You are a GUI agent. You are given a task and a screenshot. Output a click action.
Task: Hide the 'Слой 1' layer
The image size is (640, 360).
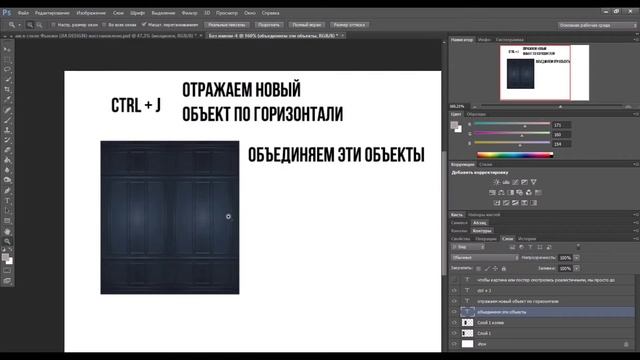pos(454,333)
